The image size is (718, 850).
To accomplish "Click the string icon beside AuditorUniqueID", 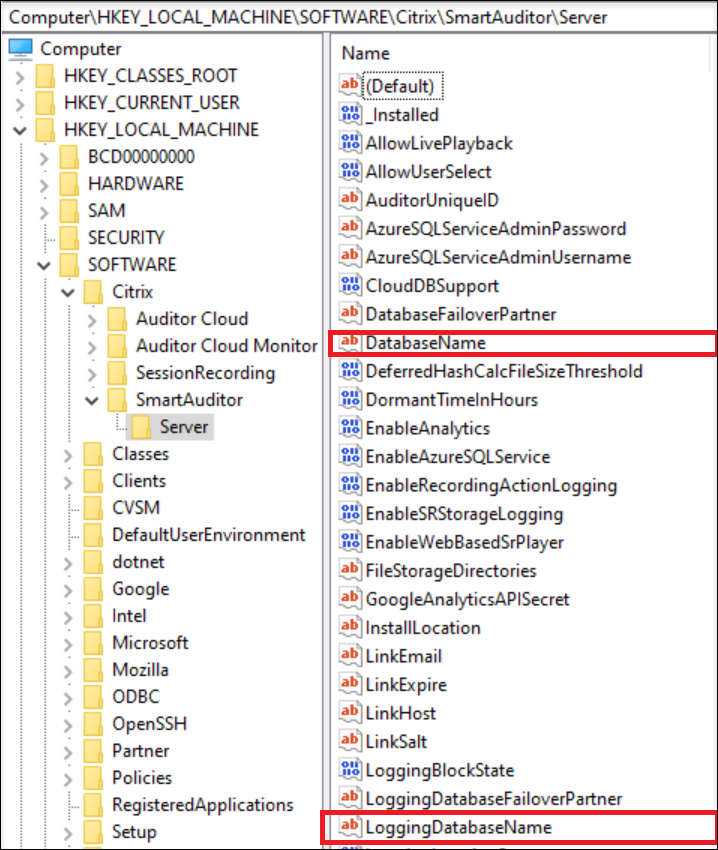I will point(350,199).
